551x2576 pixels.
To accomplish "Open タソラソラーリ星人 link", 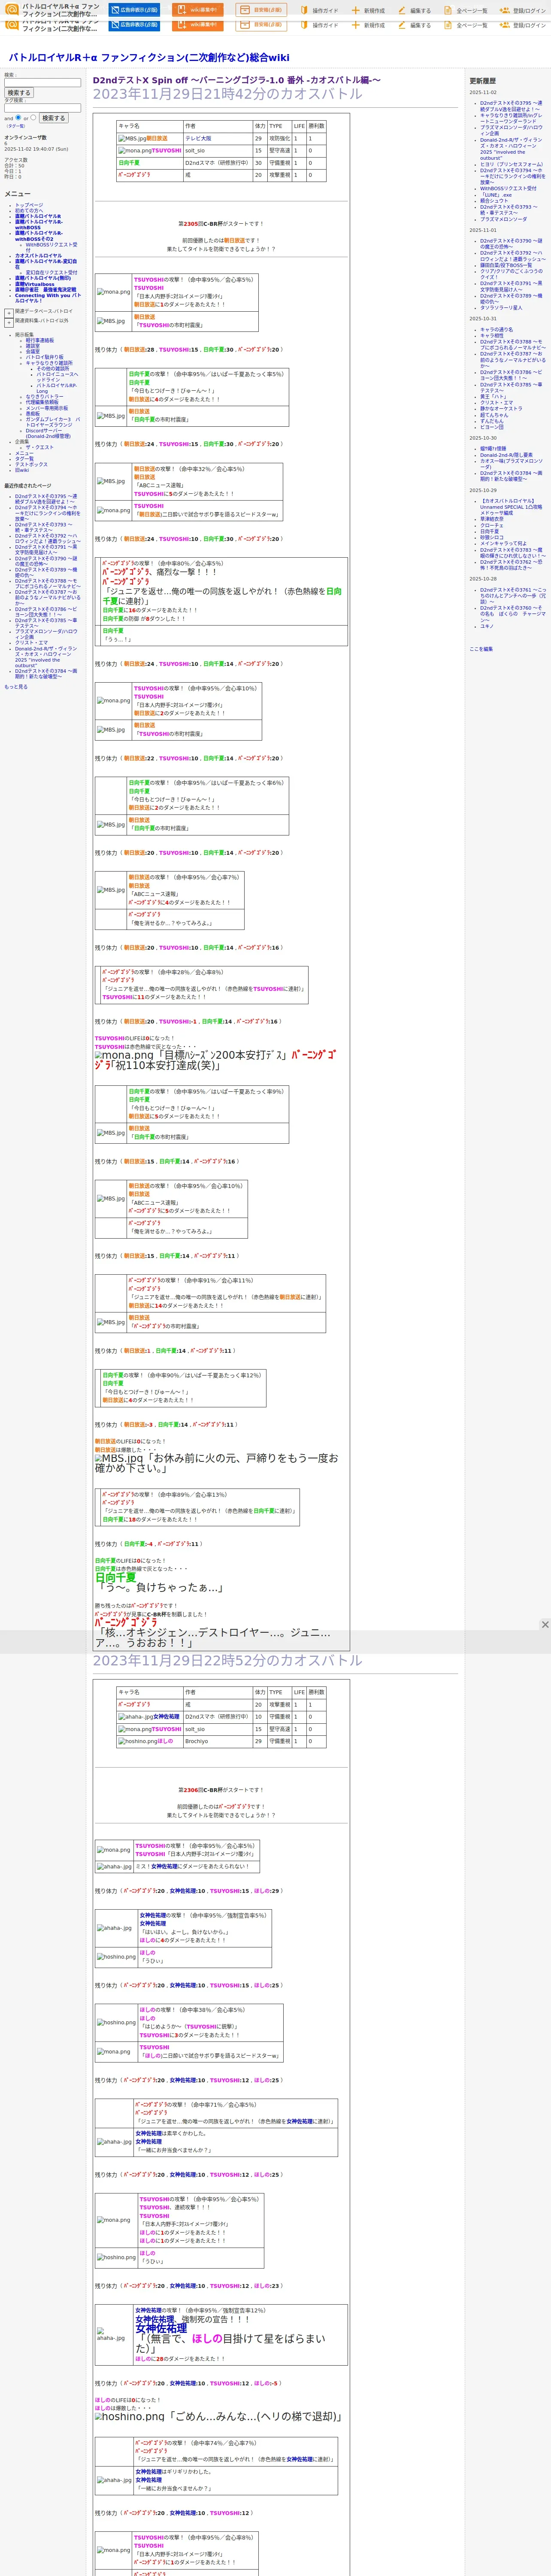I will (501, 308).
